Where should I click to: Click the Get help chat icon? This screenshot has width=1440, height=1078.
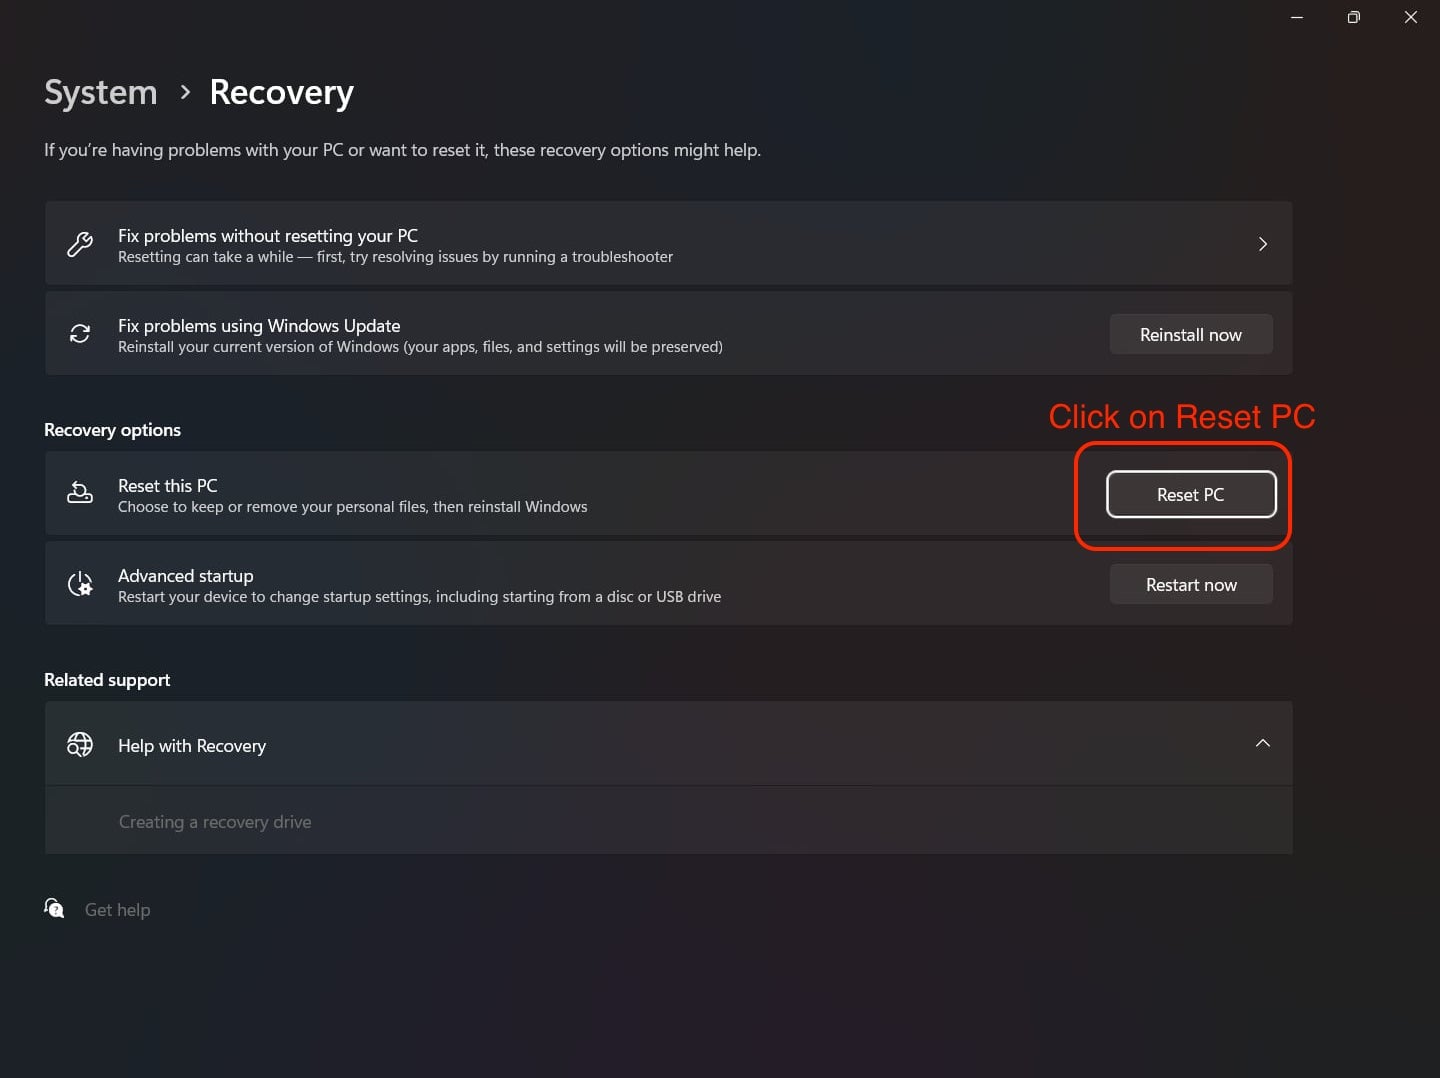[x=54, y=908]
